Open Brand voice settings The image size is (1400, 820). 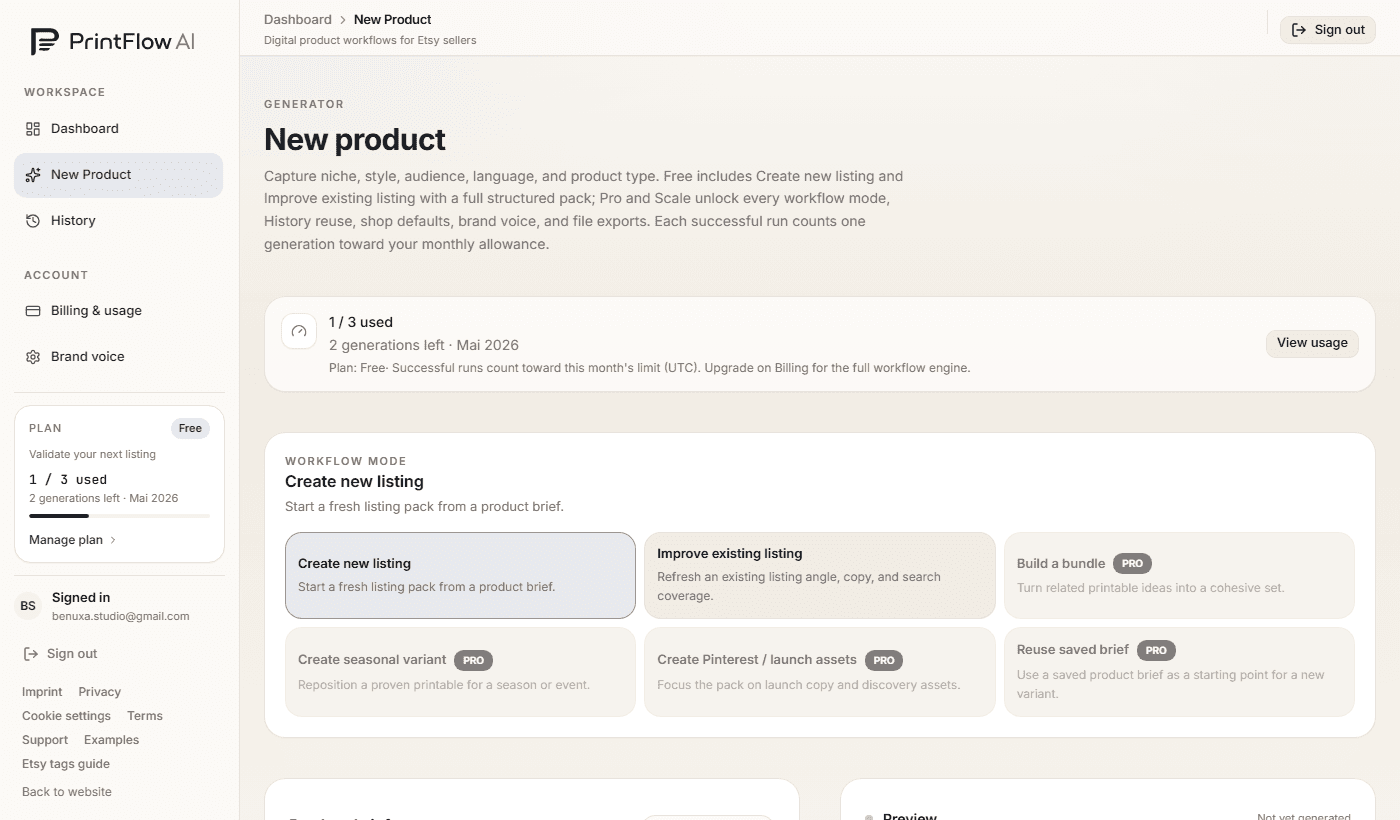118,357
